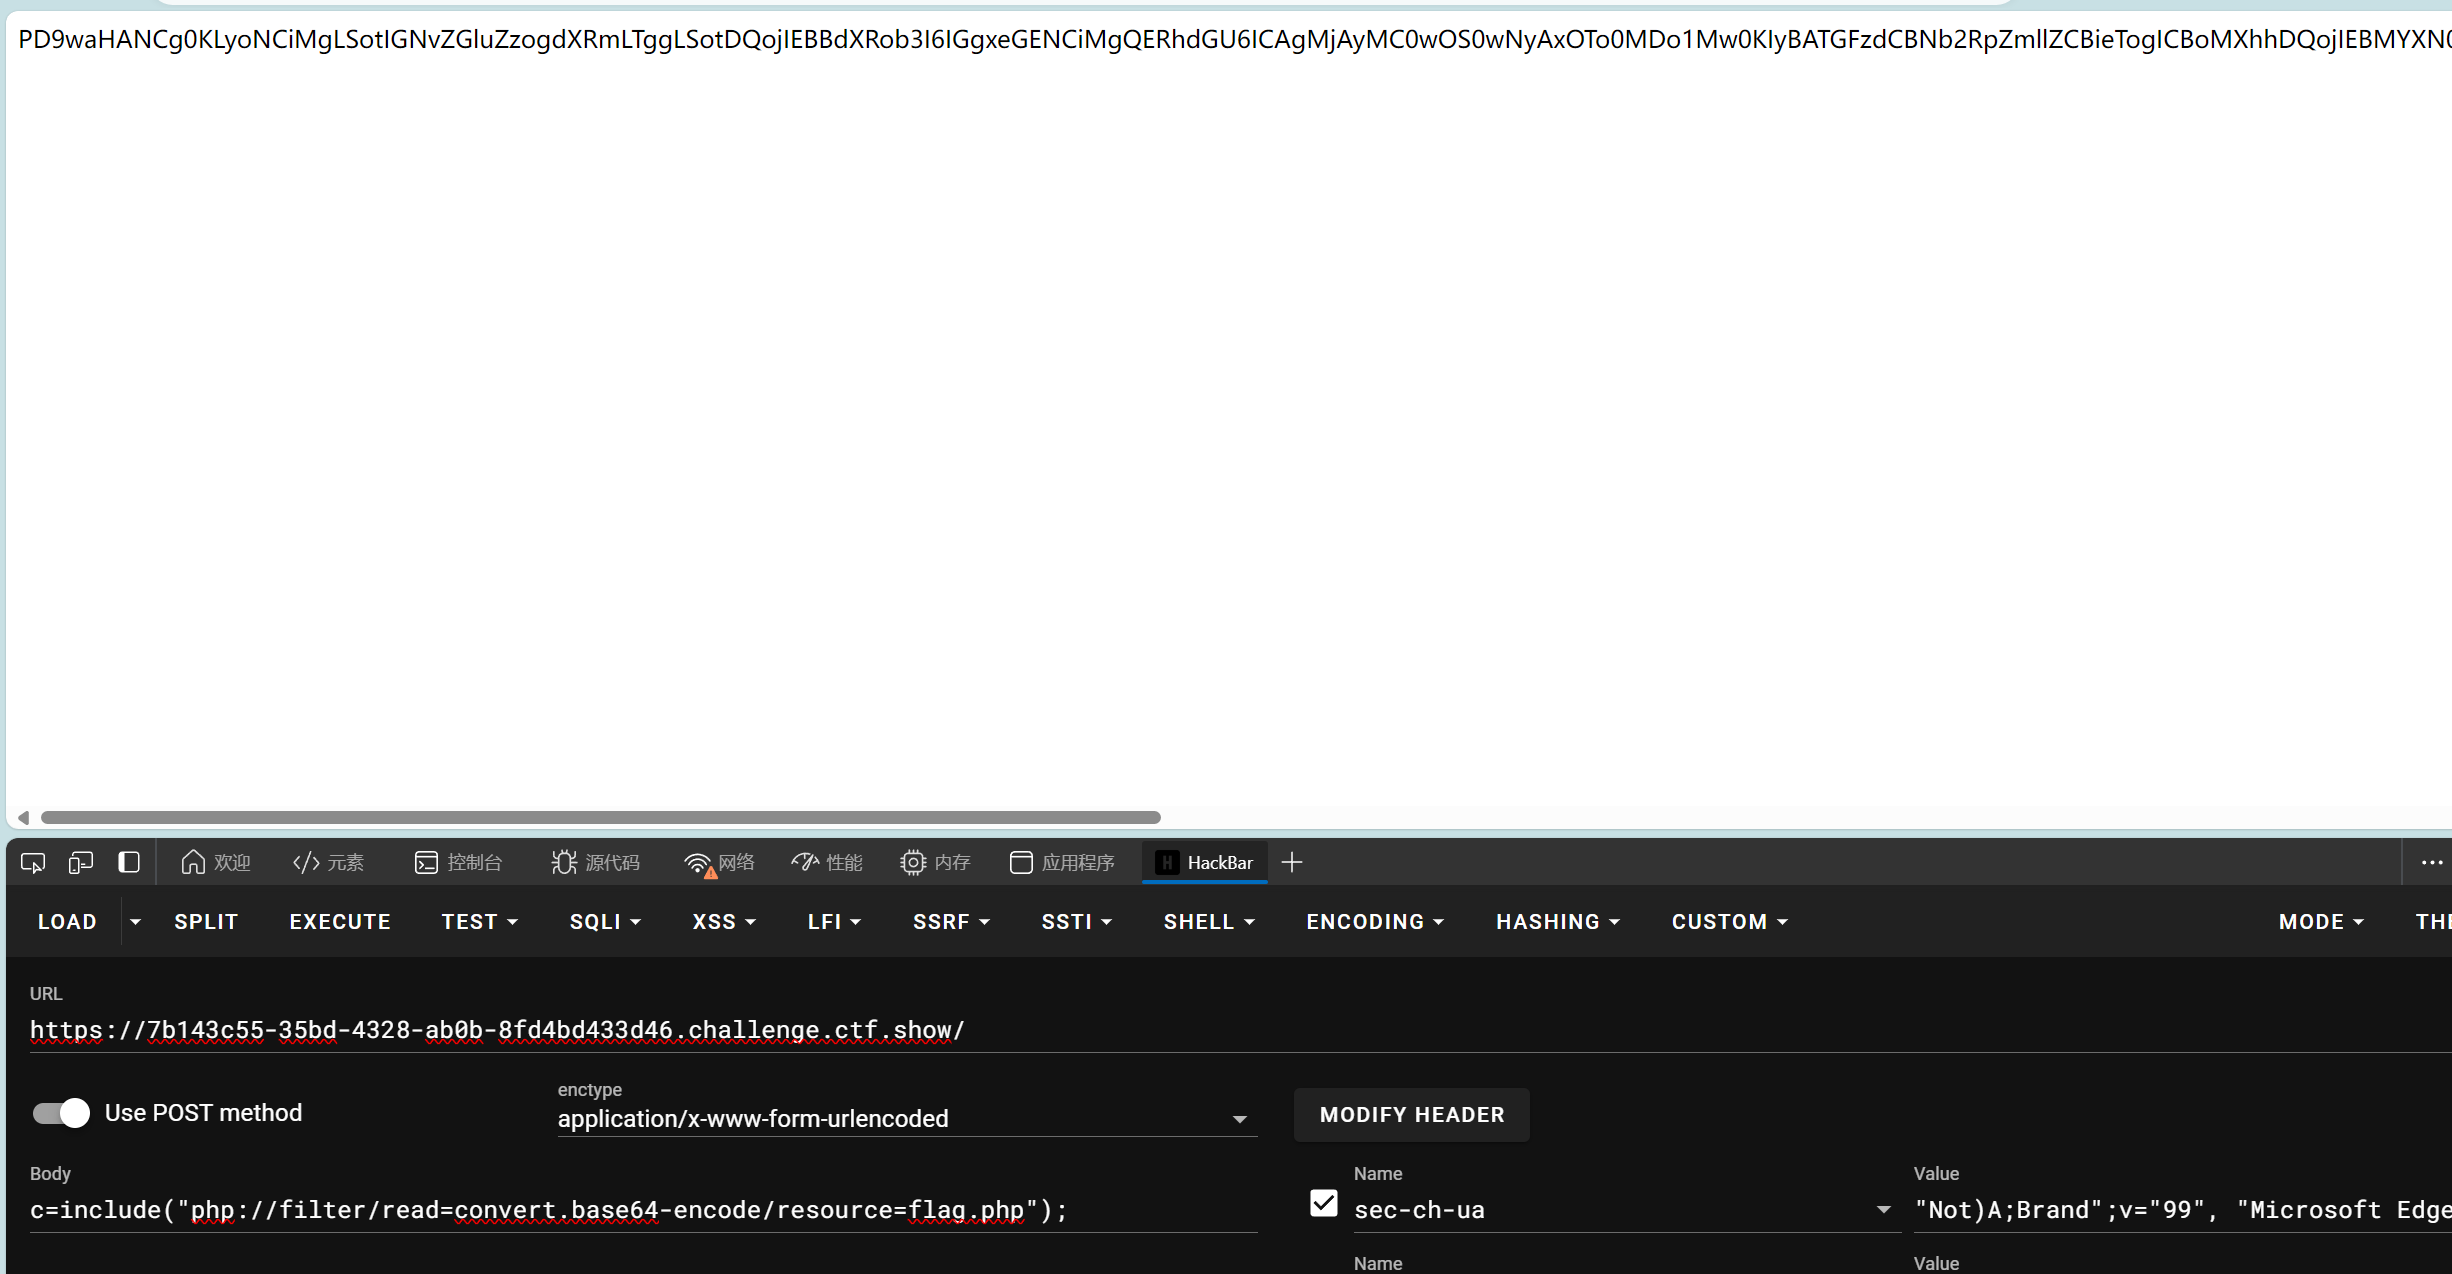The height and width of the screenshot is (1274, 2452).
Task: Toggle Use POST method switch
Action: pos(61,1113)
